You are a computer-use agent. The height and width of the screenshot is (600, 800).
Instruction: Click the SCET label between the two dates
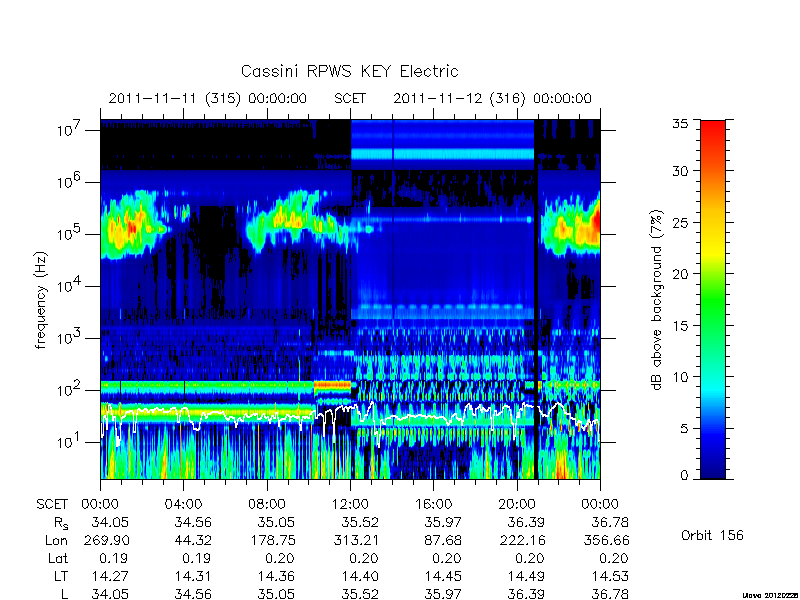click(x=350, y=98)
